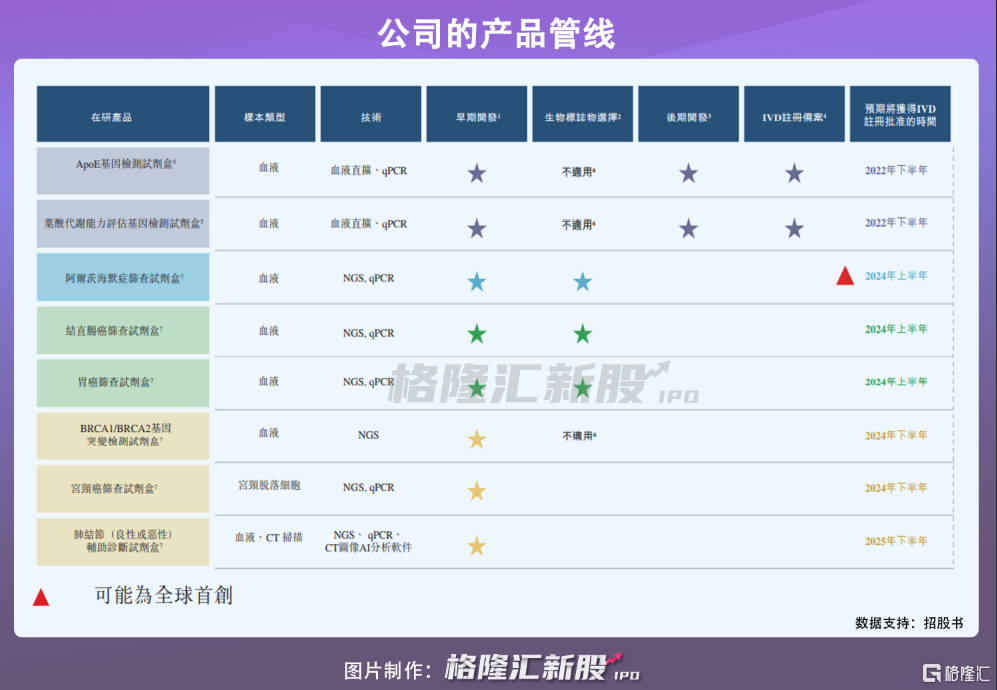Click the IVD registration star in ApoE row

(x=794, y=173)
